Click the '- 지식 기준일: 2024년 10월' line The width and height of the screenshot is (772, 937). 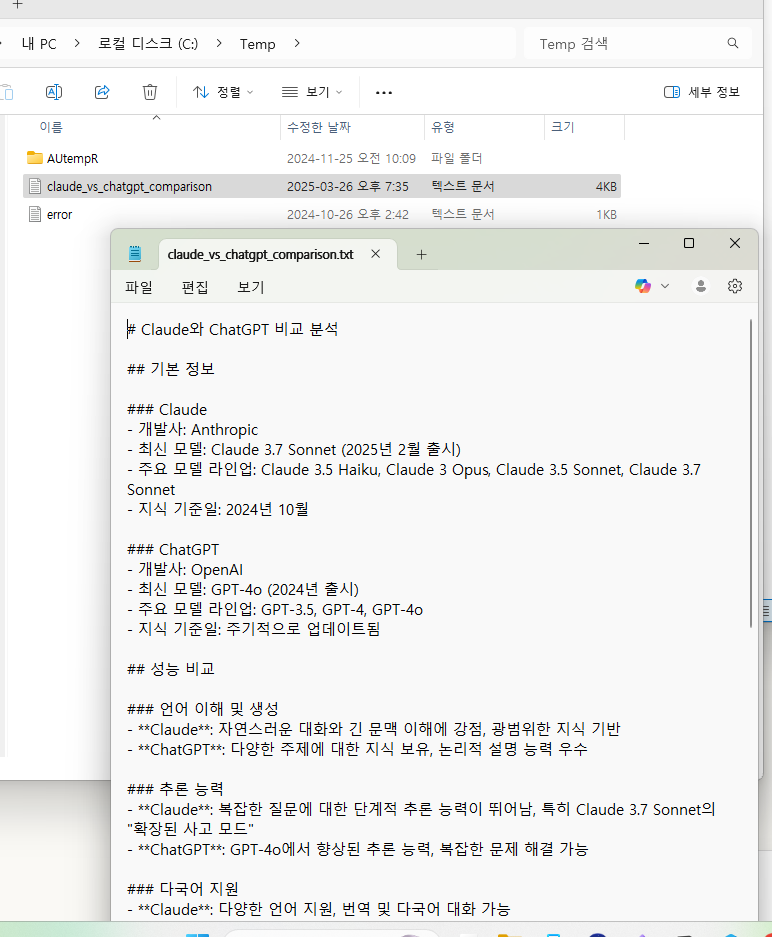pos(218,510)
